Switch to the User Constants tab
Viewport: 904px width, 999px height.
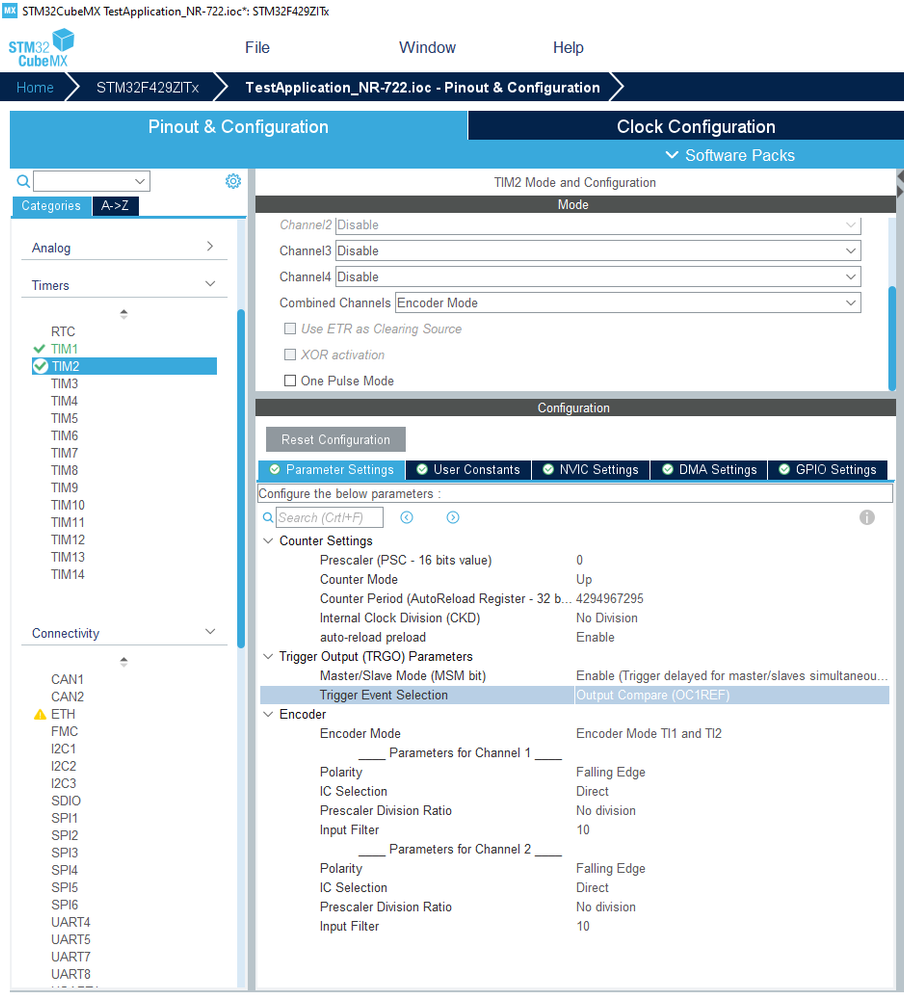(x=468, y=470)
